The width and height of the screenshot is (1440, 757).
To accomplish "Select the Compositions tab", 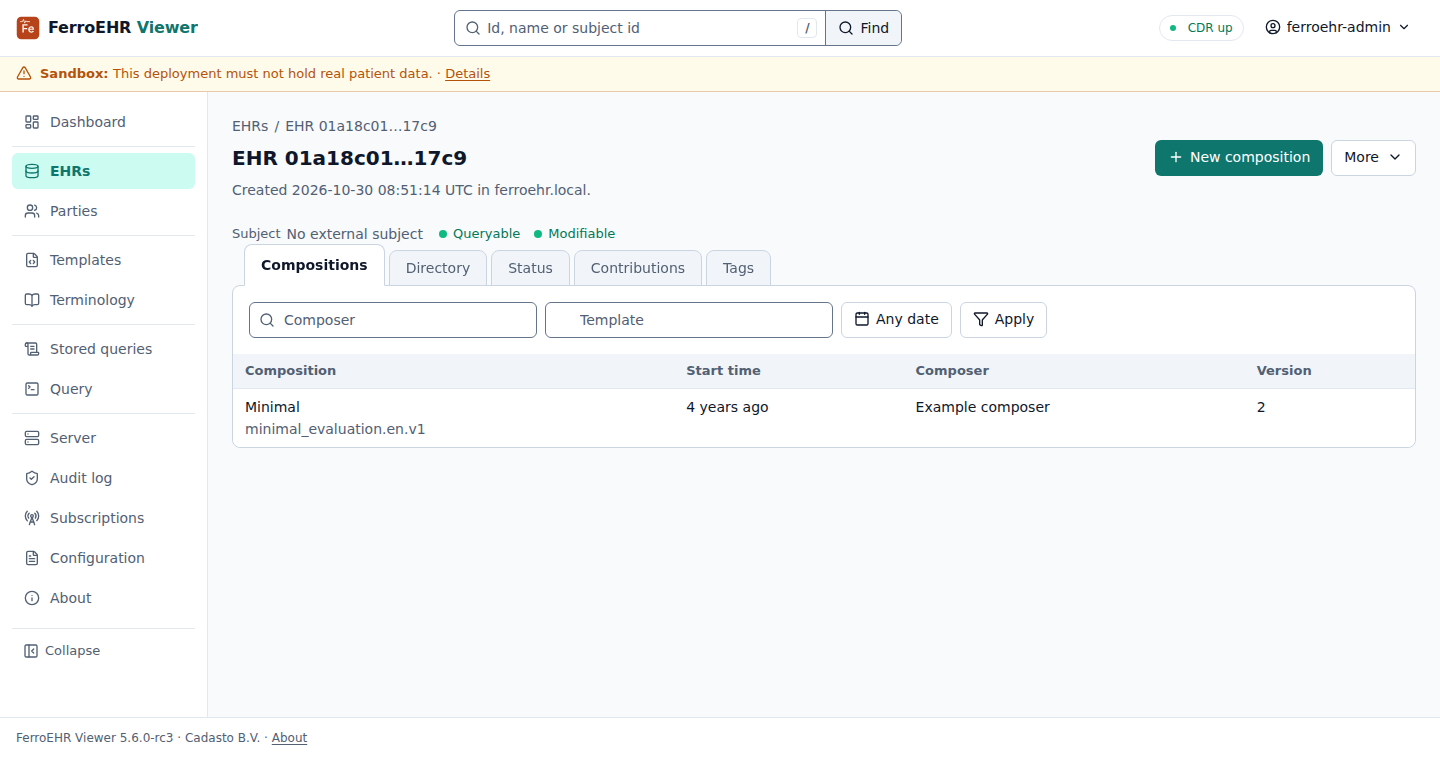I will coord(314,266).
